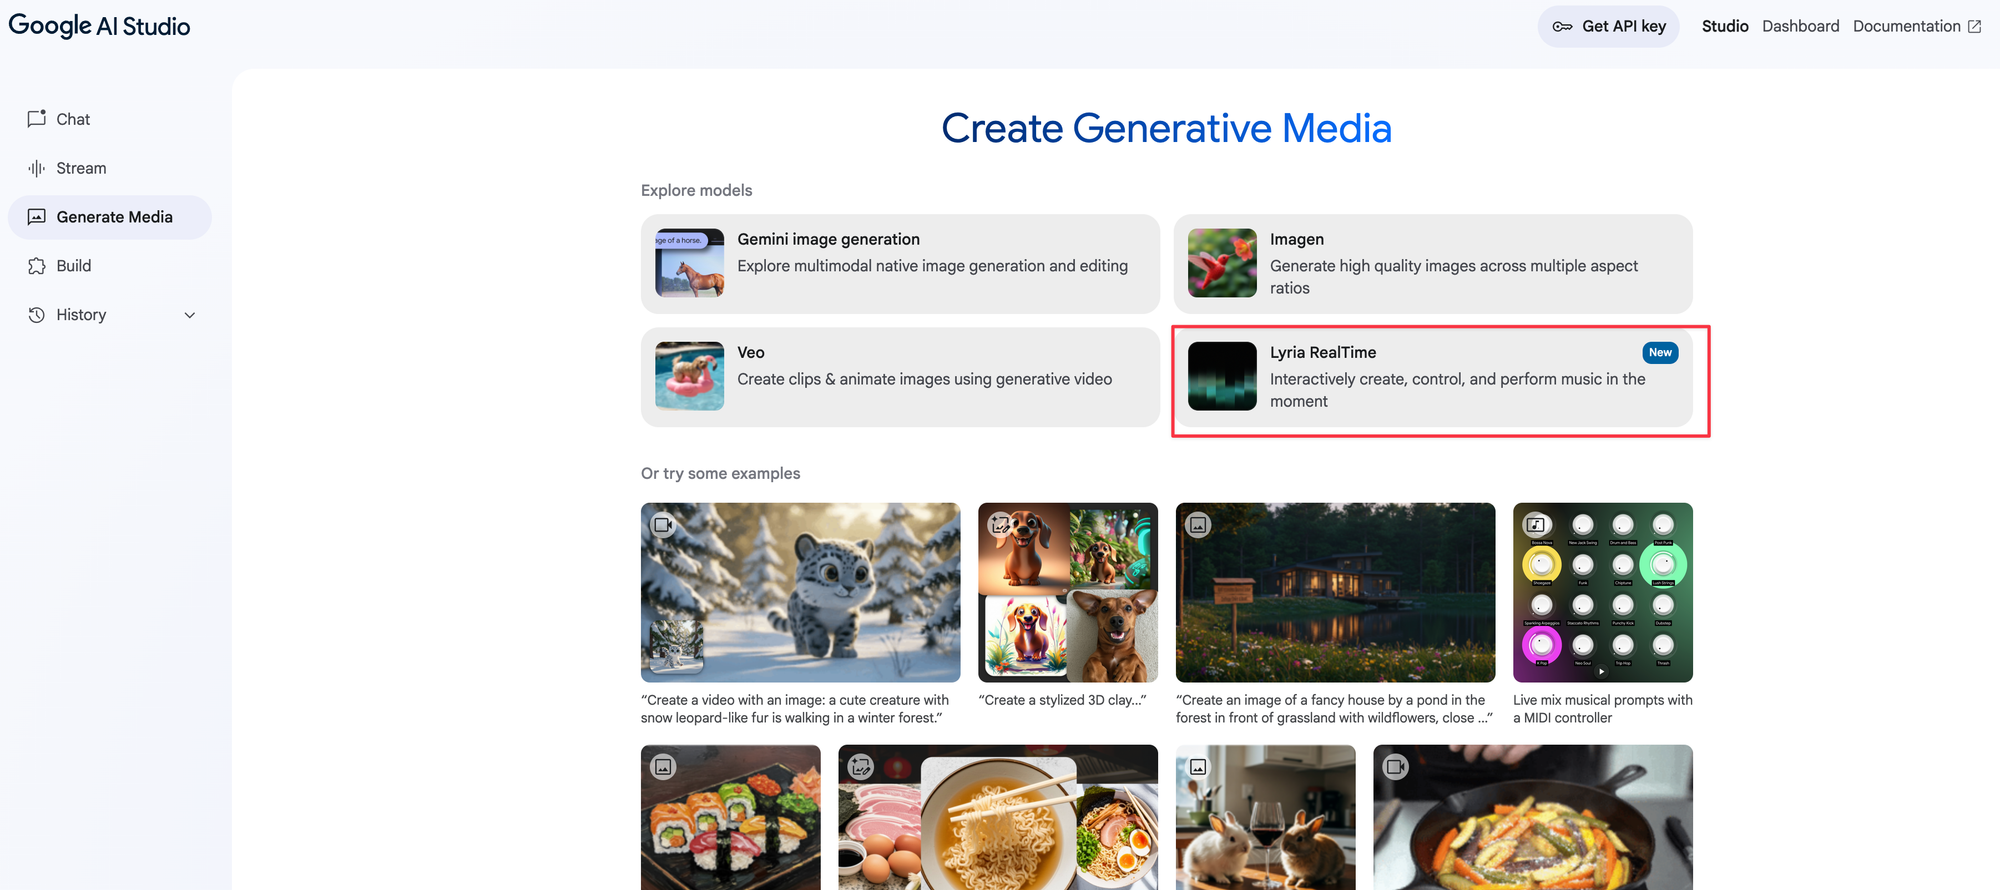Open the Chat section in the sidebar
The height and width of the screenshot is (890, 2000).
(x=110, y=119)
